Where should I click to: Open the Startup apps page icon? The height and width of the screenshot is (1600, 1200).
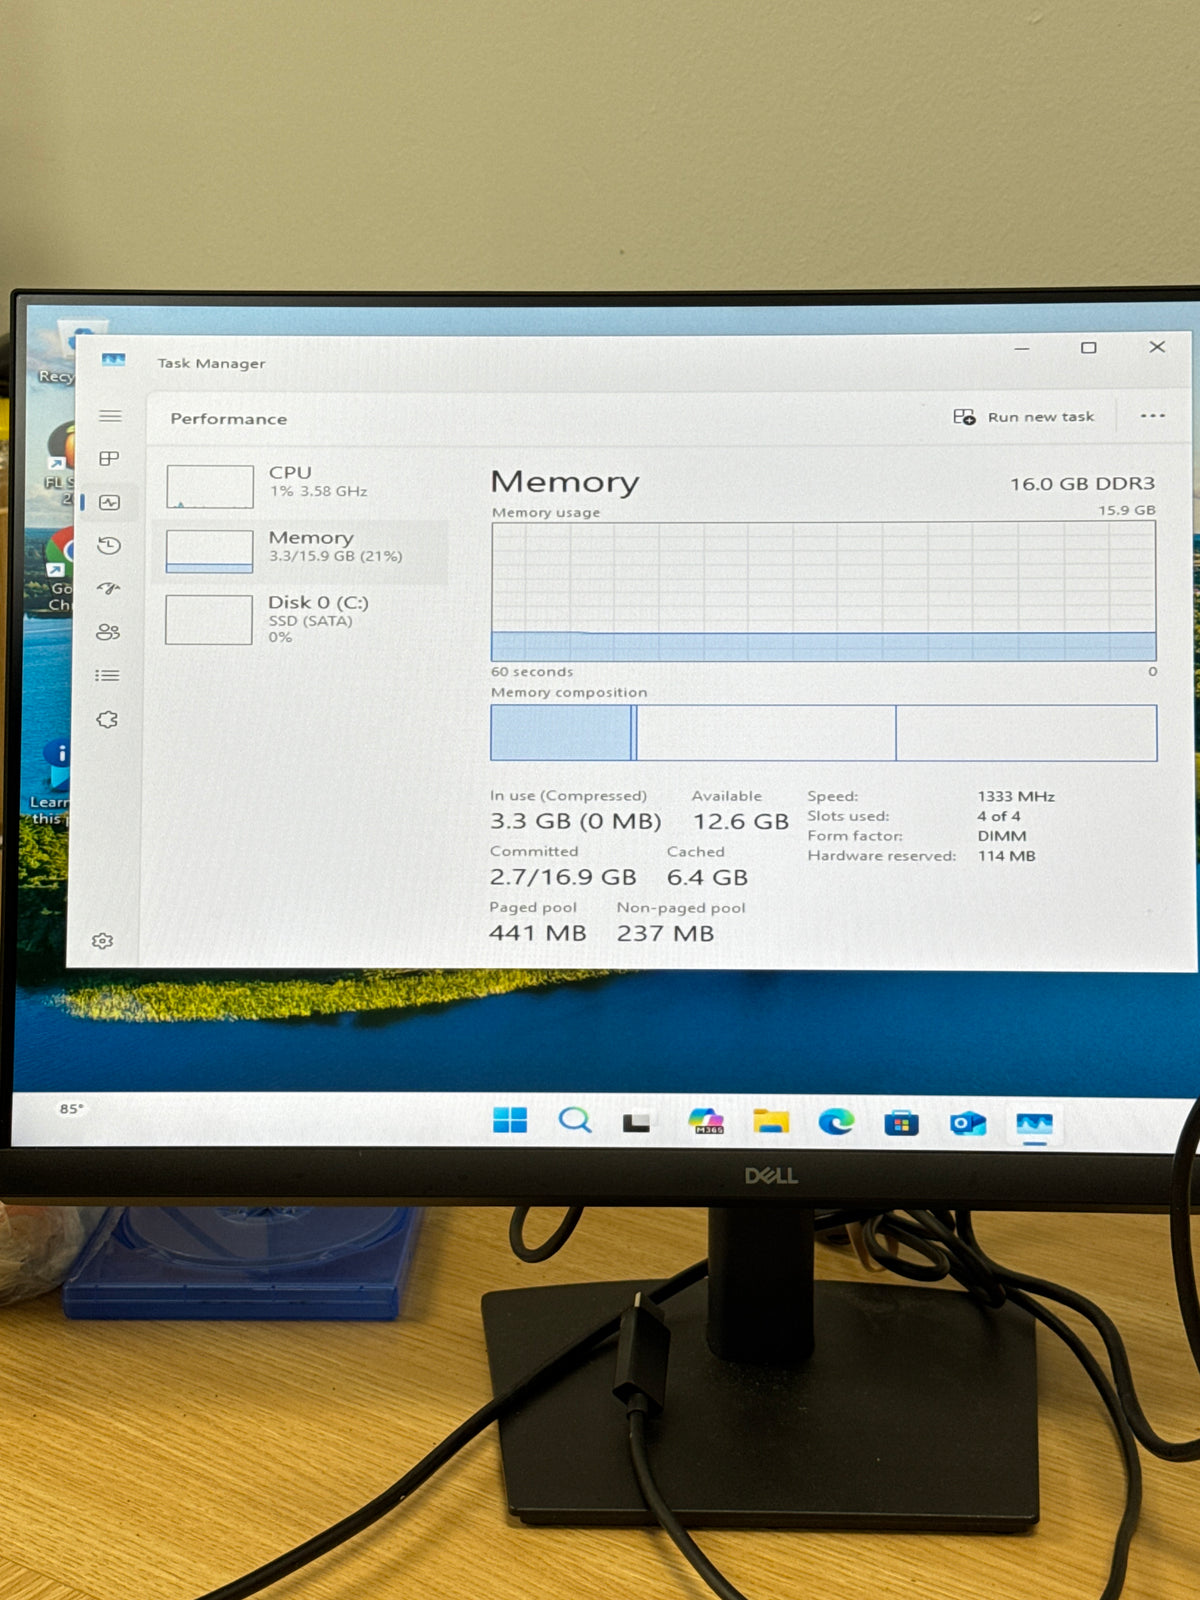point(108,588)
